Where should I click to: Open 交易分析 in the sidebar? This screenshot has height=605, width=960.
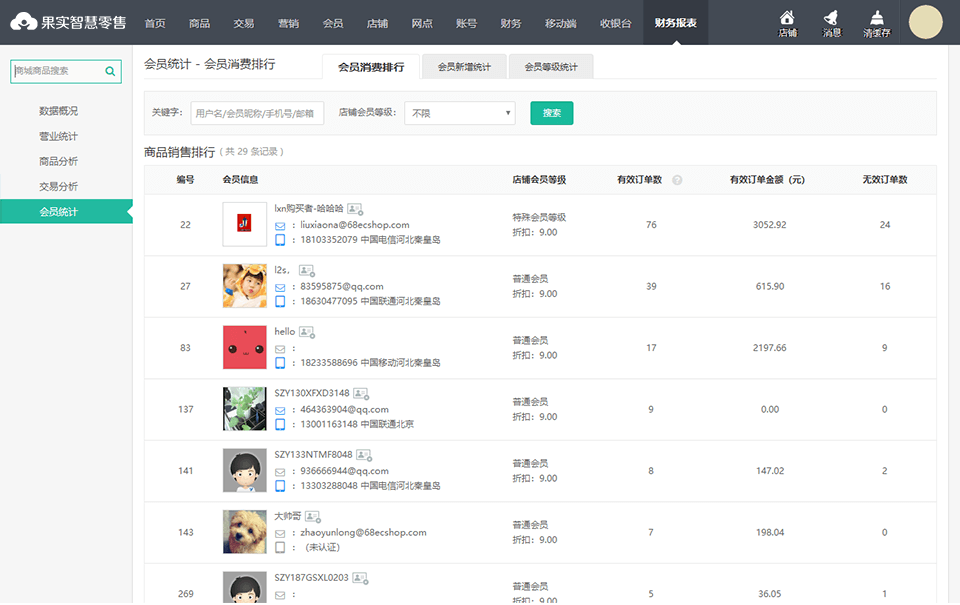pos(58,186)
